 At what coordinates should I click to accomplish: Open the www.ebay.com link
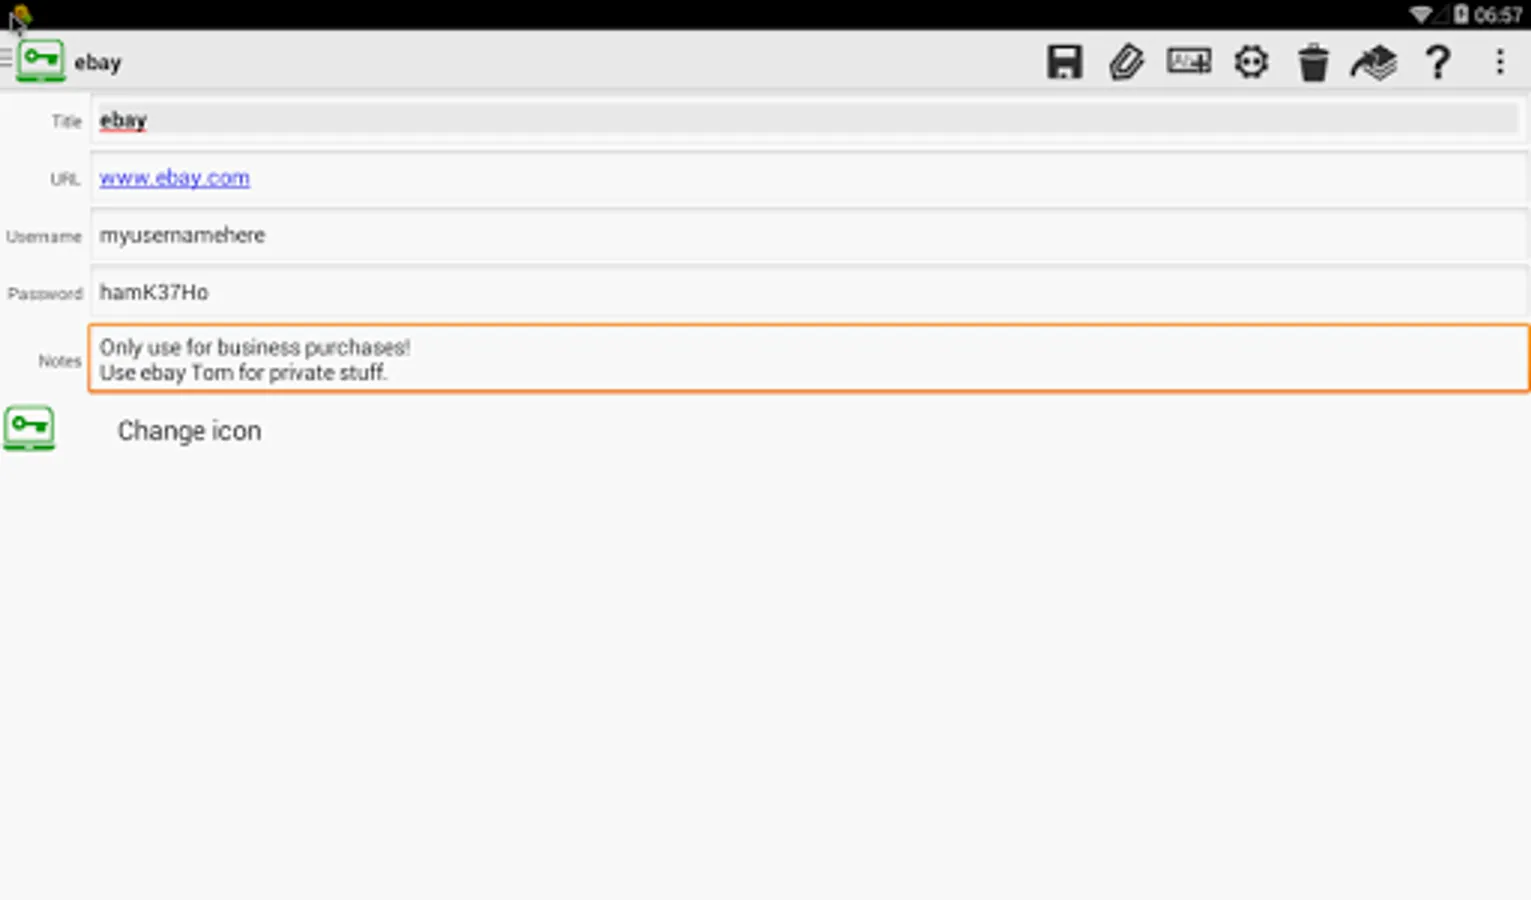pos(174,178)
